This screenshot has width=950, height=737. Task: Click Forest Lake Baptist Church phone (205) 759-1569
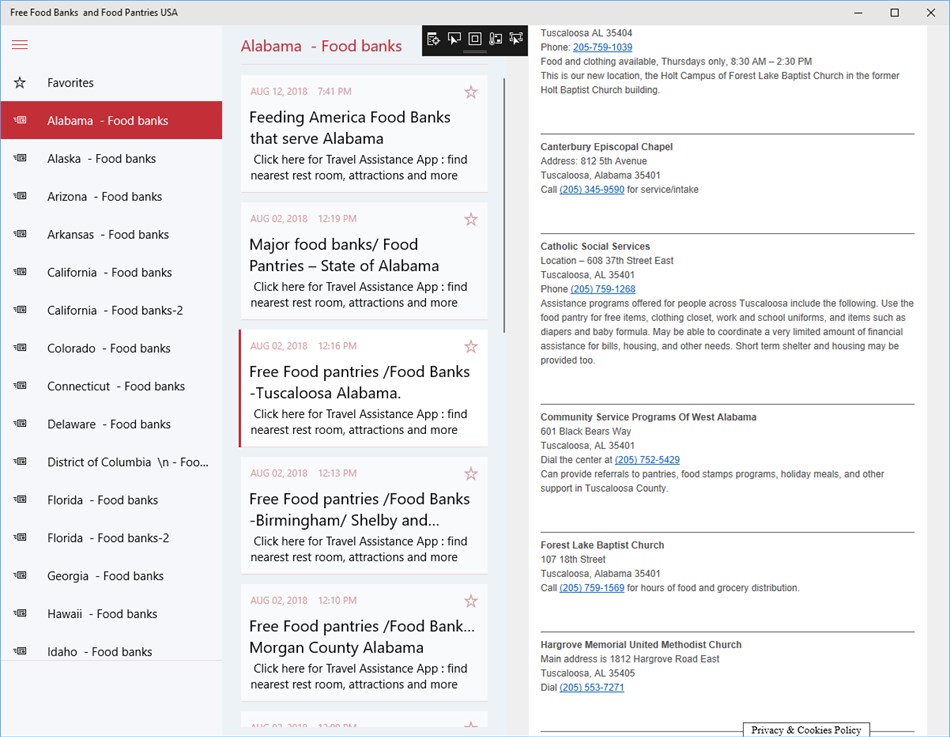pyautogui.click(x=592, y=588)
